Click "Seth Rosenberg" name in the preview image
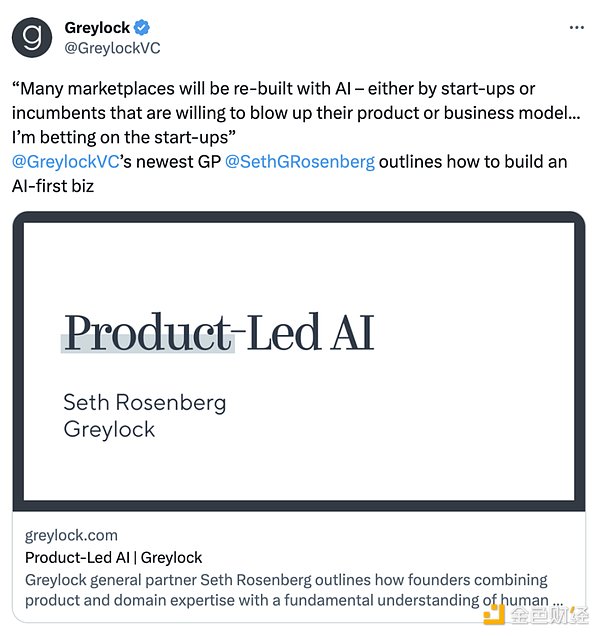Image resolution: width=600 pixels, height=636 pixels. (x=145, y=403)
